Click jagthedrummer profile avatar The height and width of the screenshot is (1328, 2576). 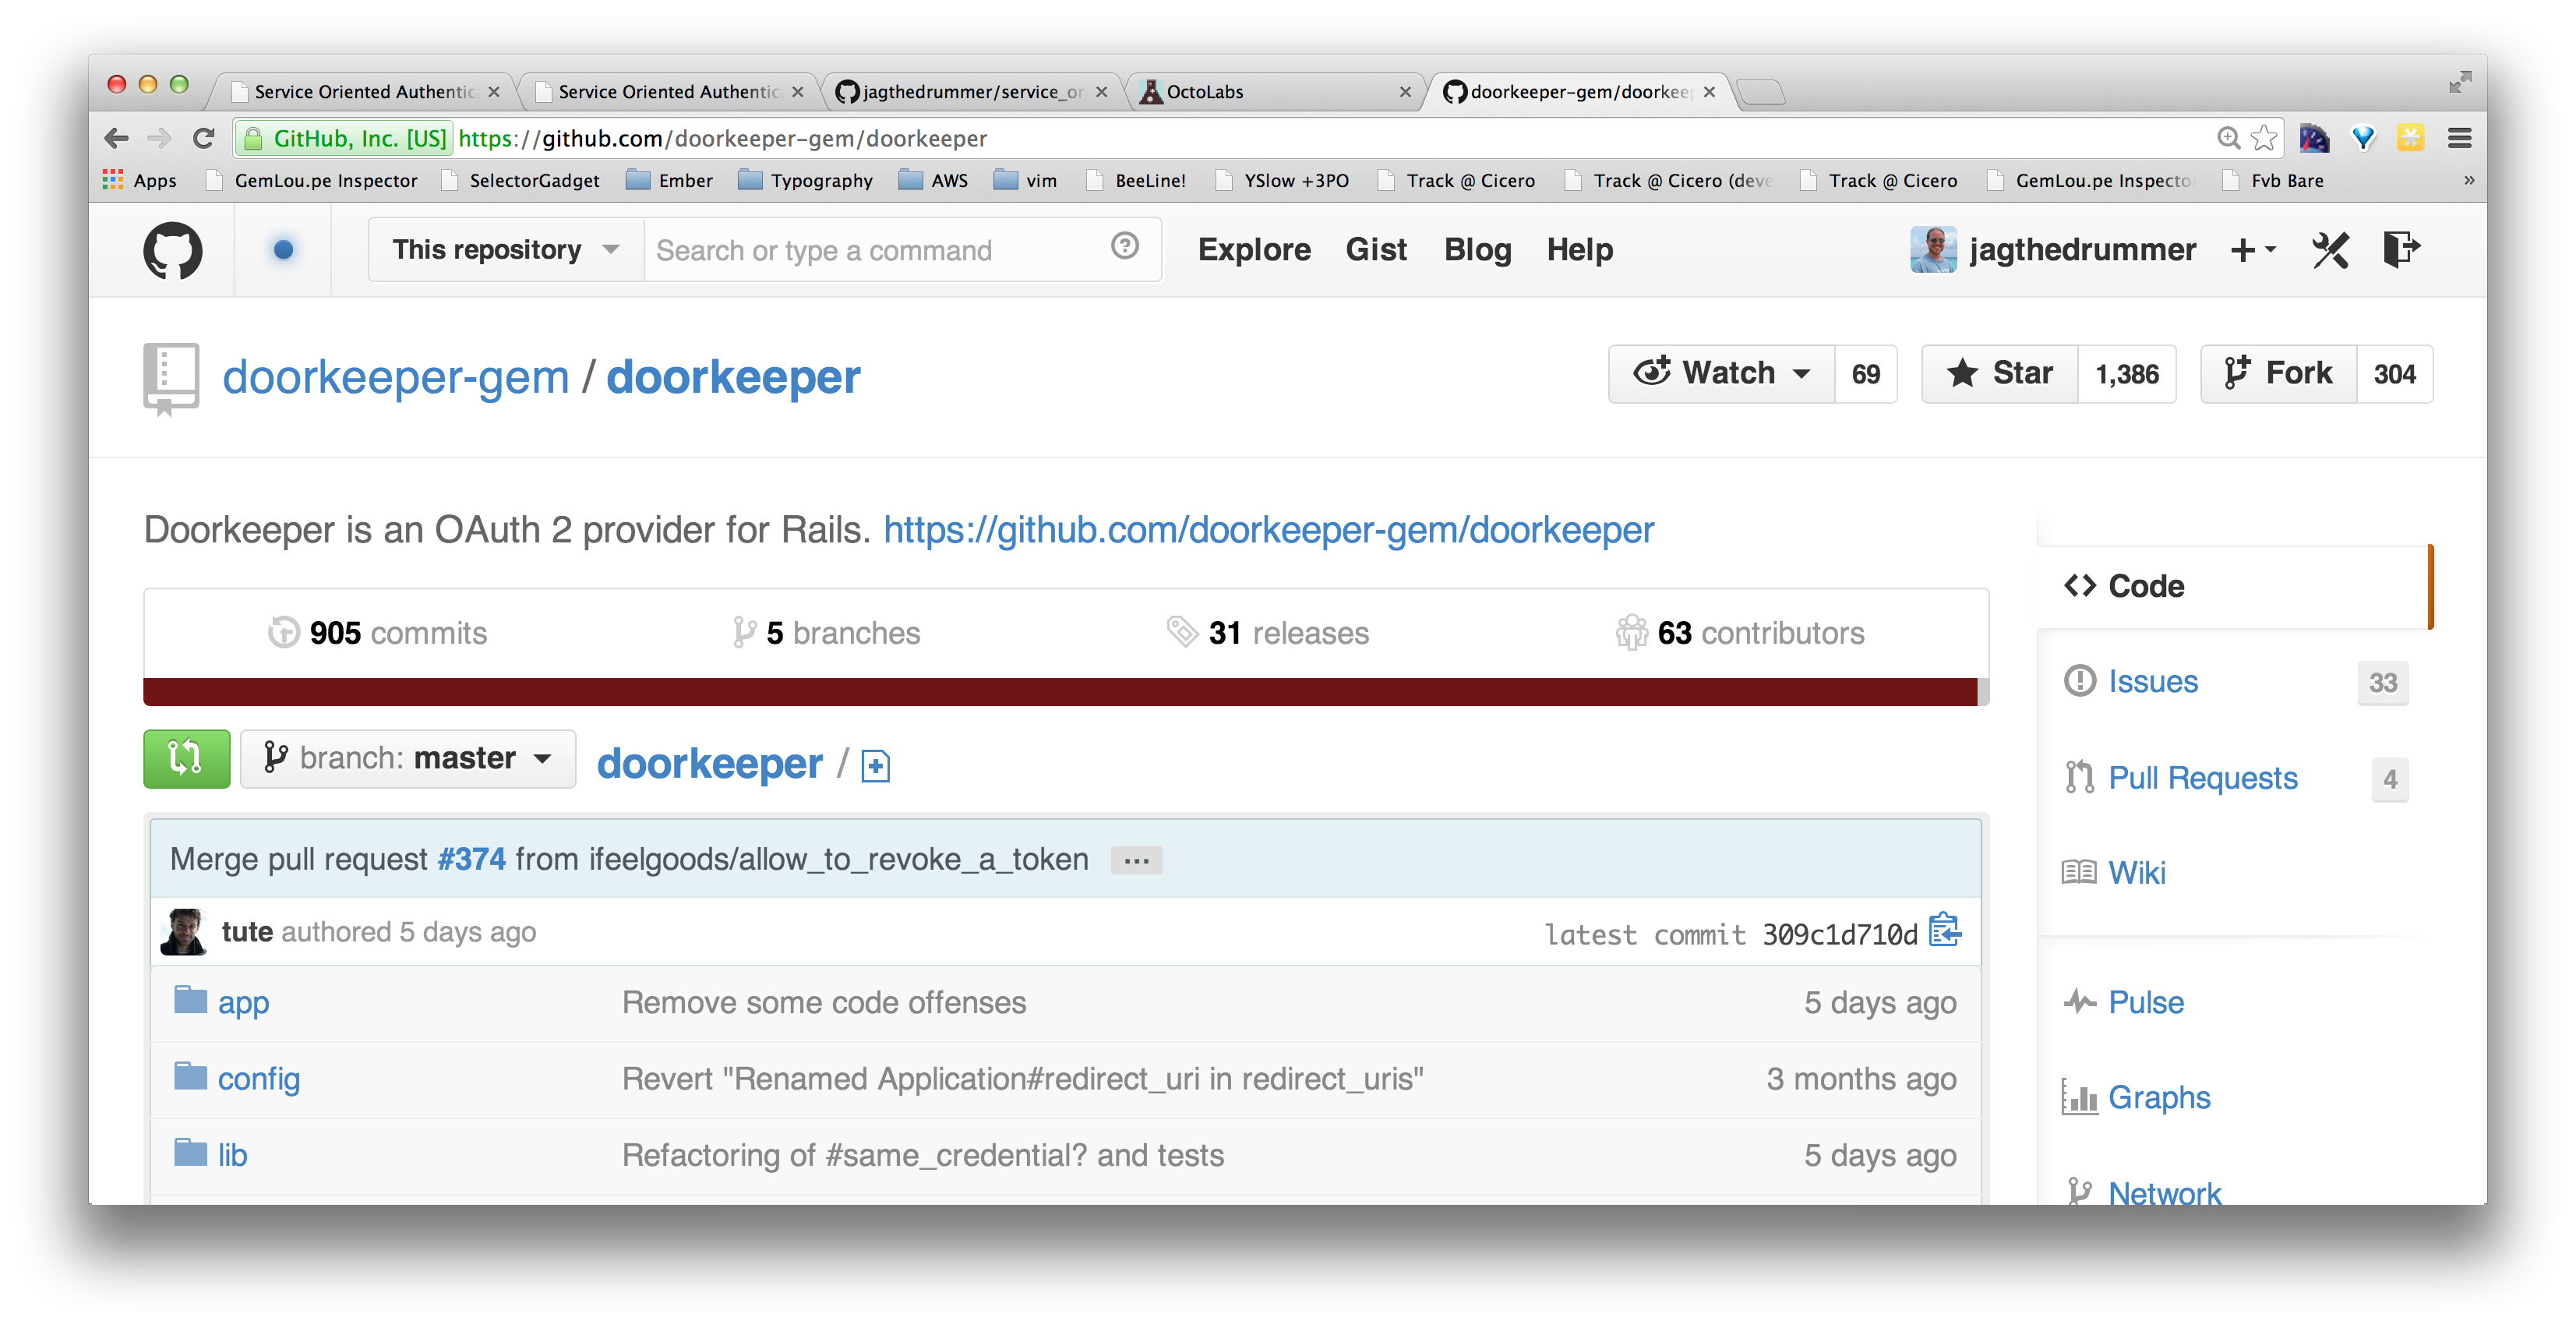coord(1933,249)
